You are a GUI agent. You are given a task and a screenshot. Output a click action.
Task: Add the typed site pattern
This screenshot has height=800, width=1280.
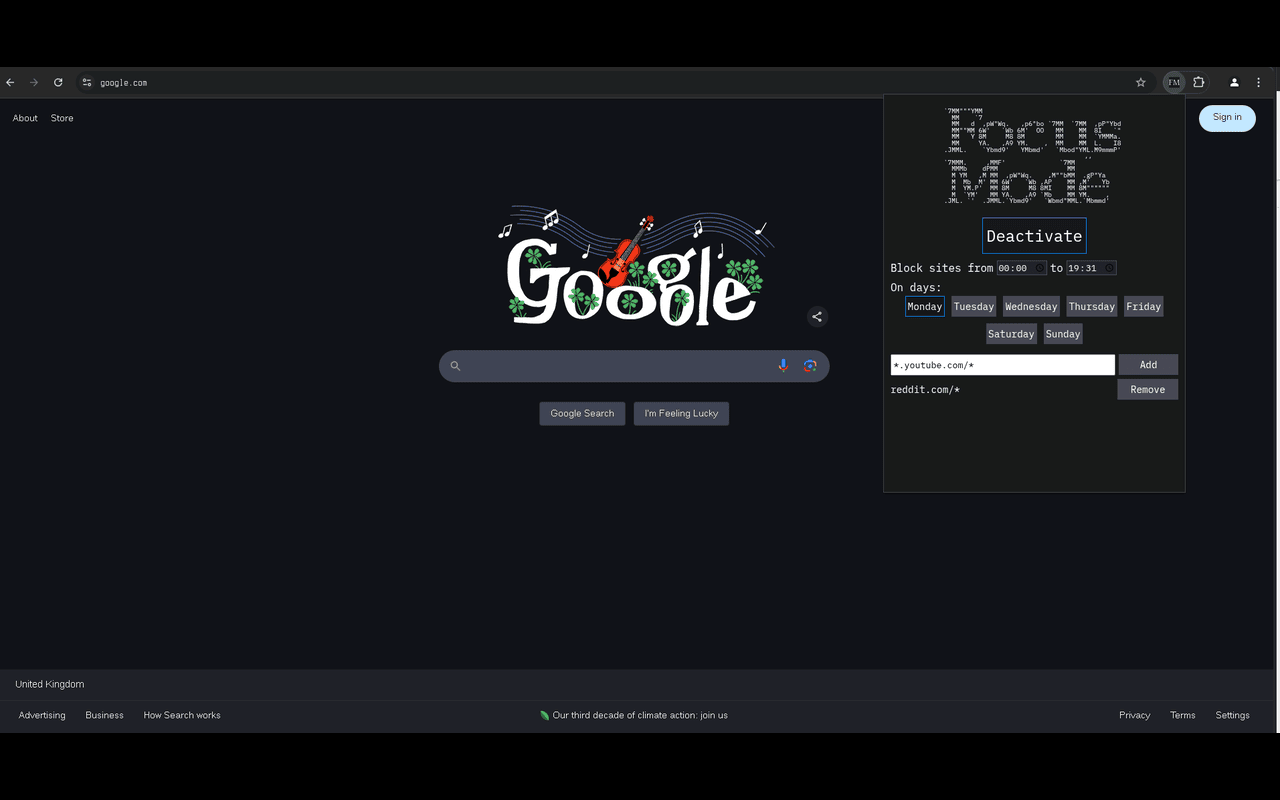coord(1148,365)
